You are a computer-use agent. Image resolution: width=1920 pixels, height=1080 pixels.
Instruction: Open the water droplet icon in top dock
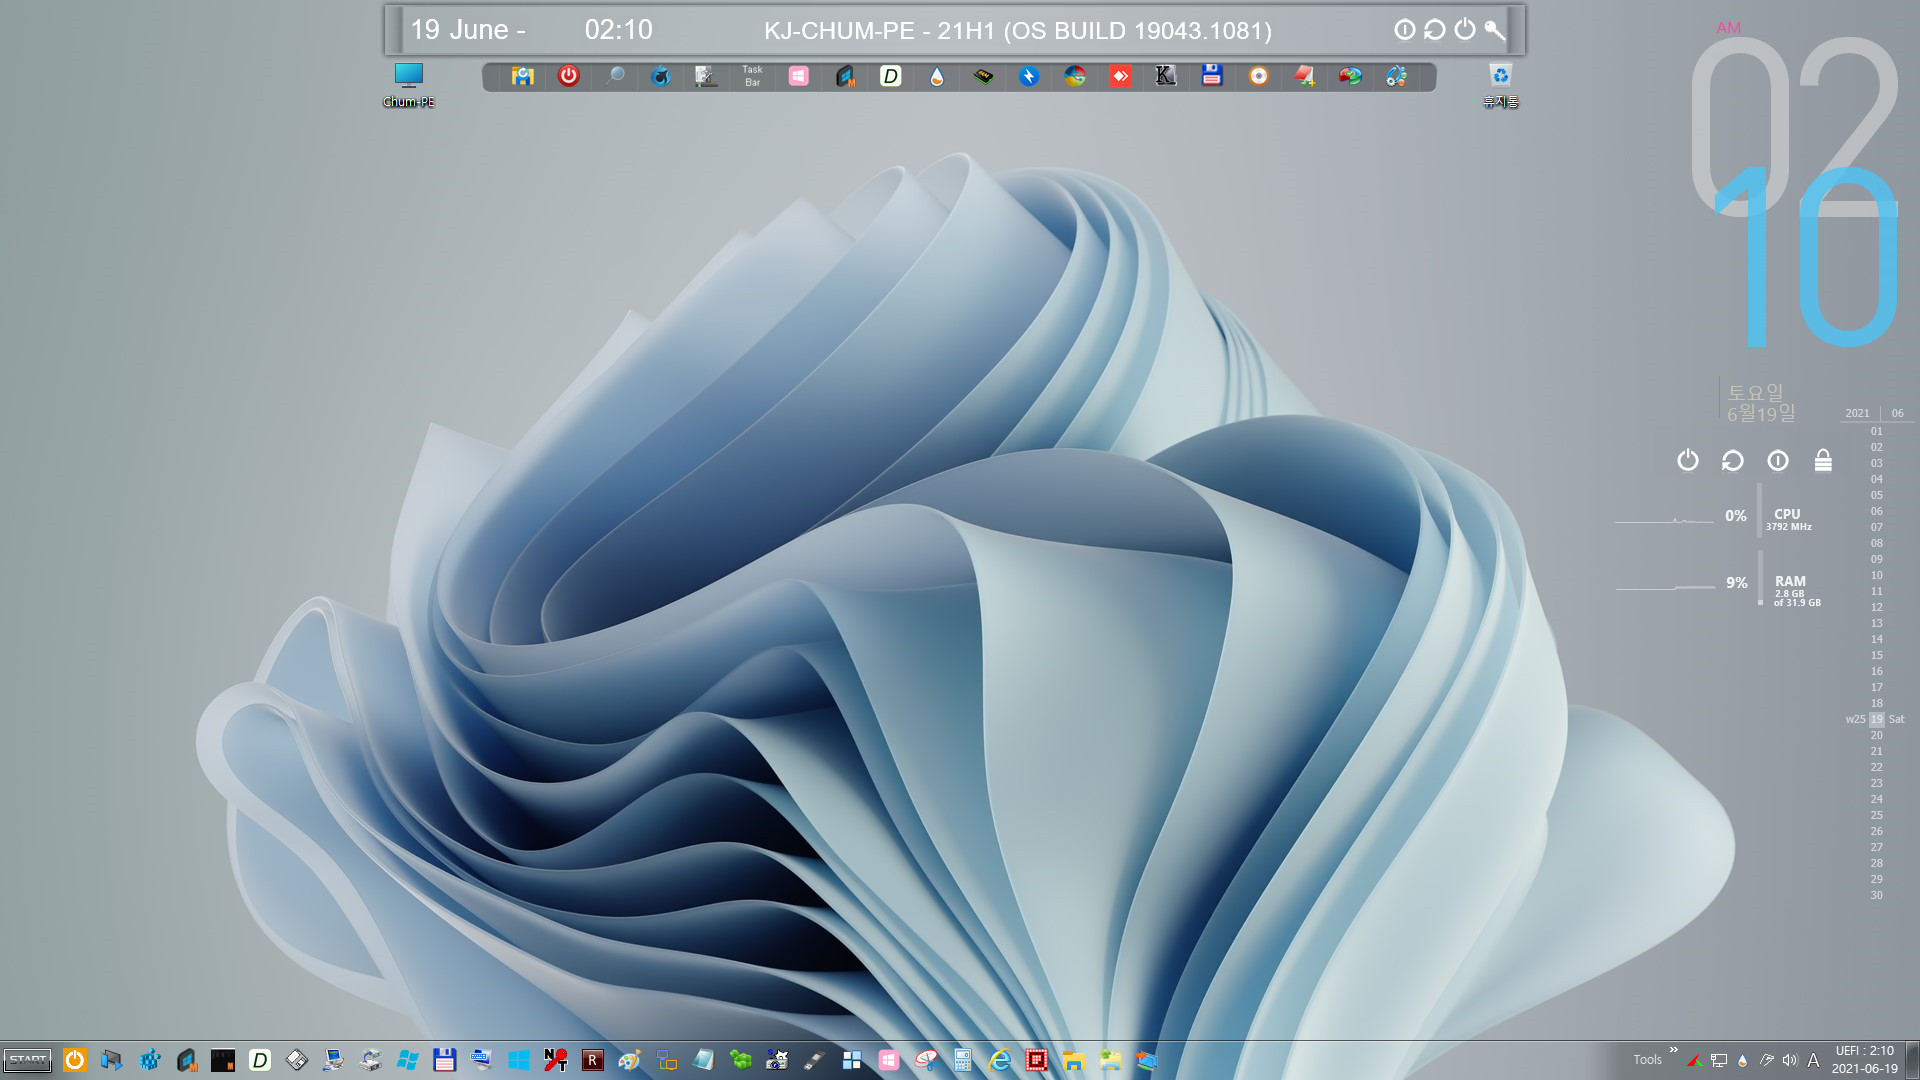[x=936, y=76]
